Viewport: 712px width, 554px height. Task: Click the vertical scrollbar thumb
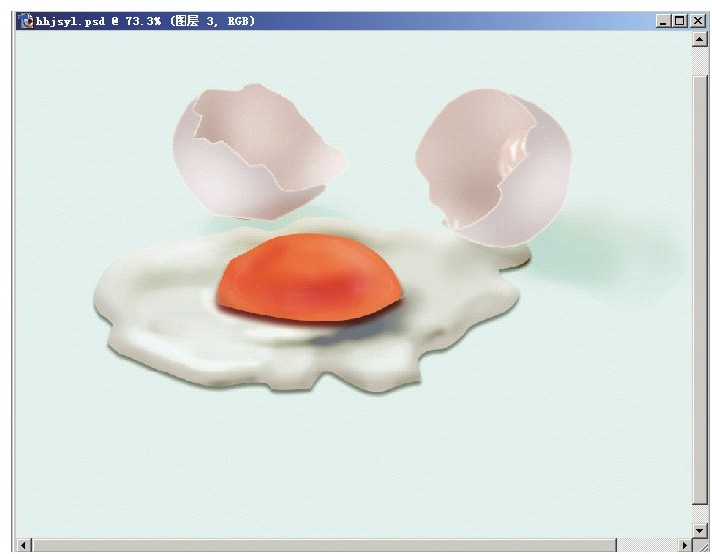(x=699, y=290)
